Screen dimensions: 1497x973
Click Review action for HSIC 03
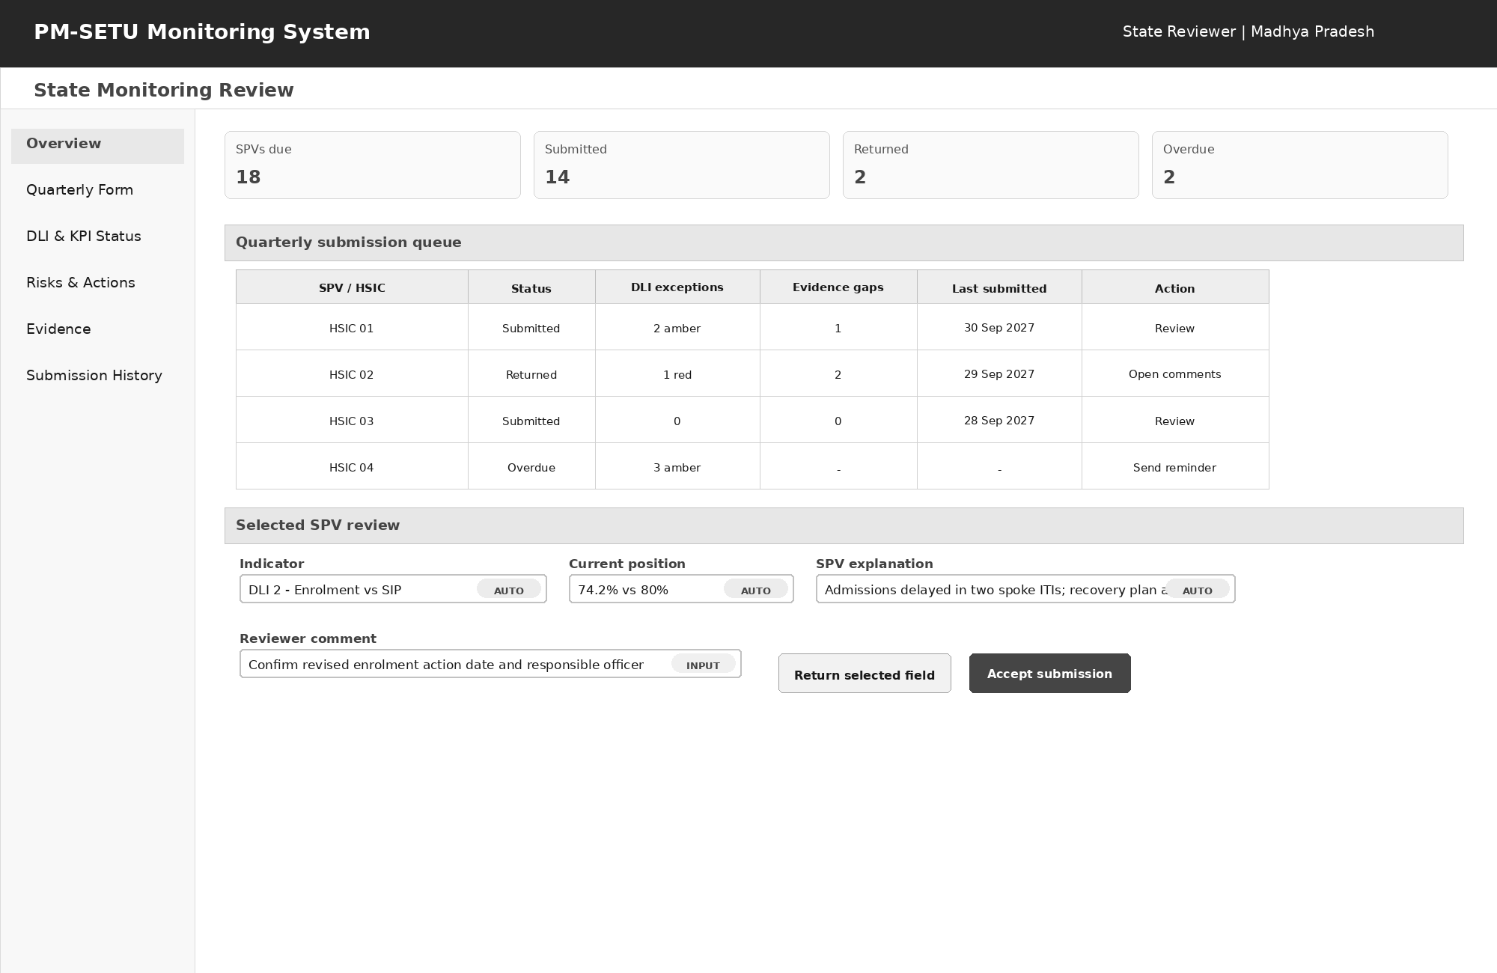click(1174, 421)
